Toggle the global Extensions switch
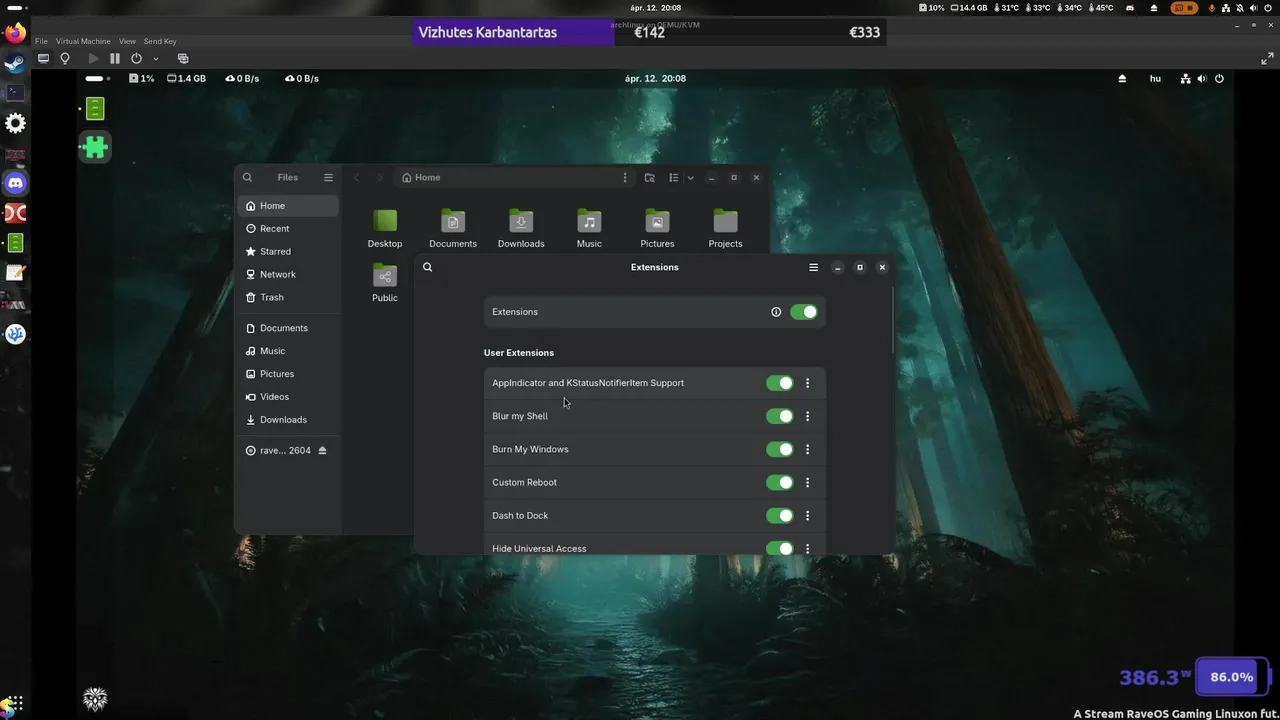 804,312
